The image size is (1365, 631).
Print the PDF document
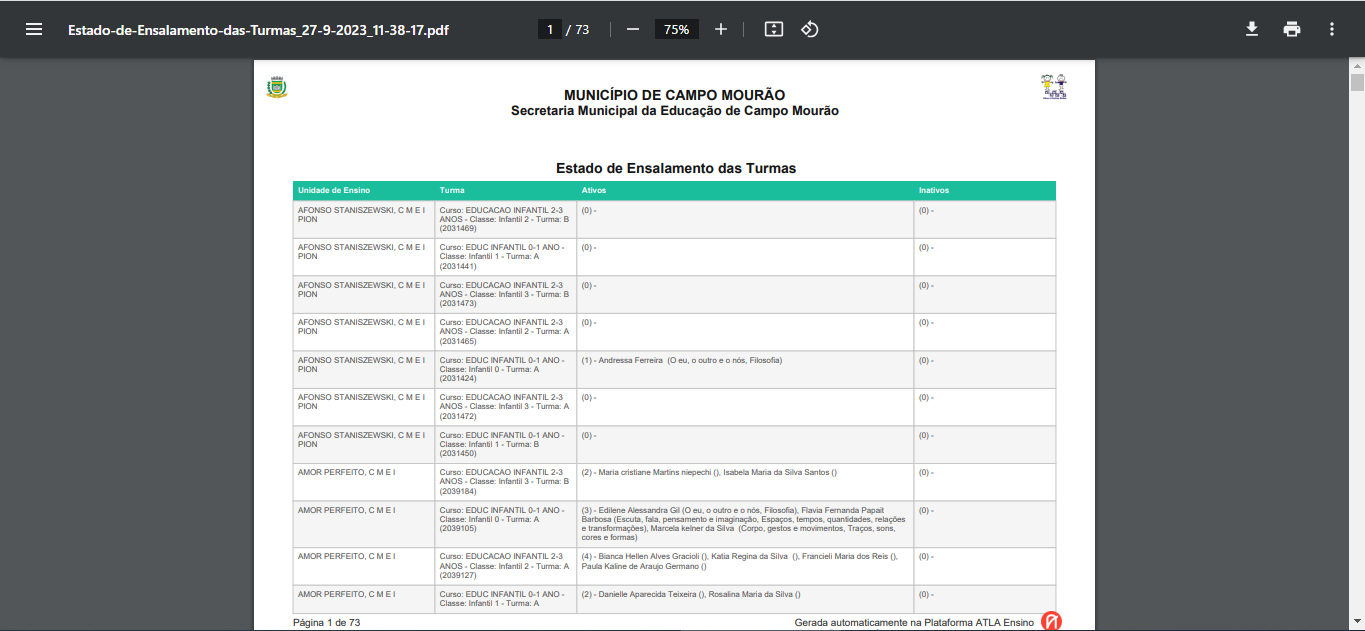(1292, 29)
